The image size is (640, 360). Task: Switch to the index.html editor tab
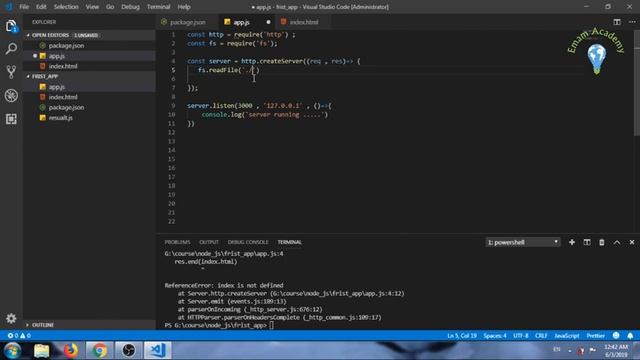(304, 22)
